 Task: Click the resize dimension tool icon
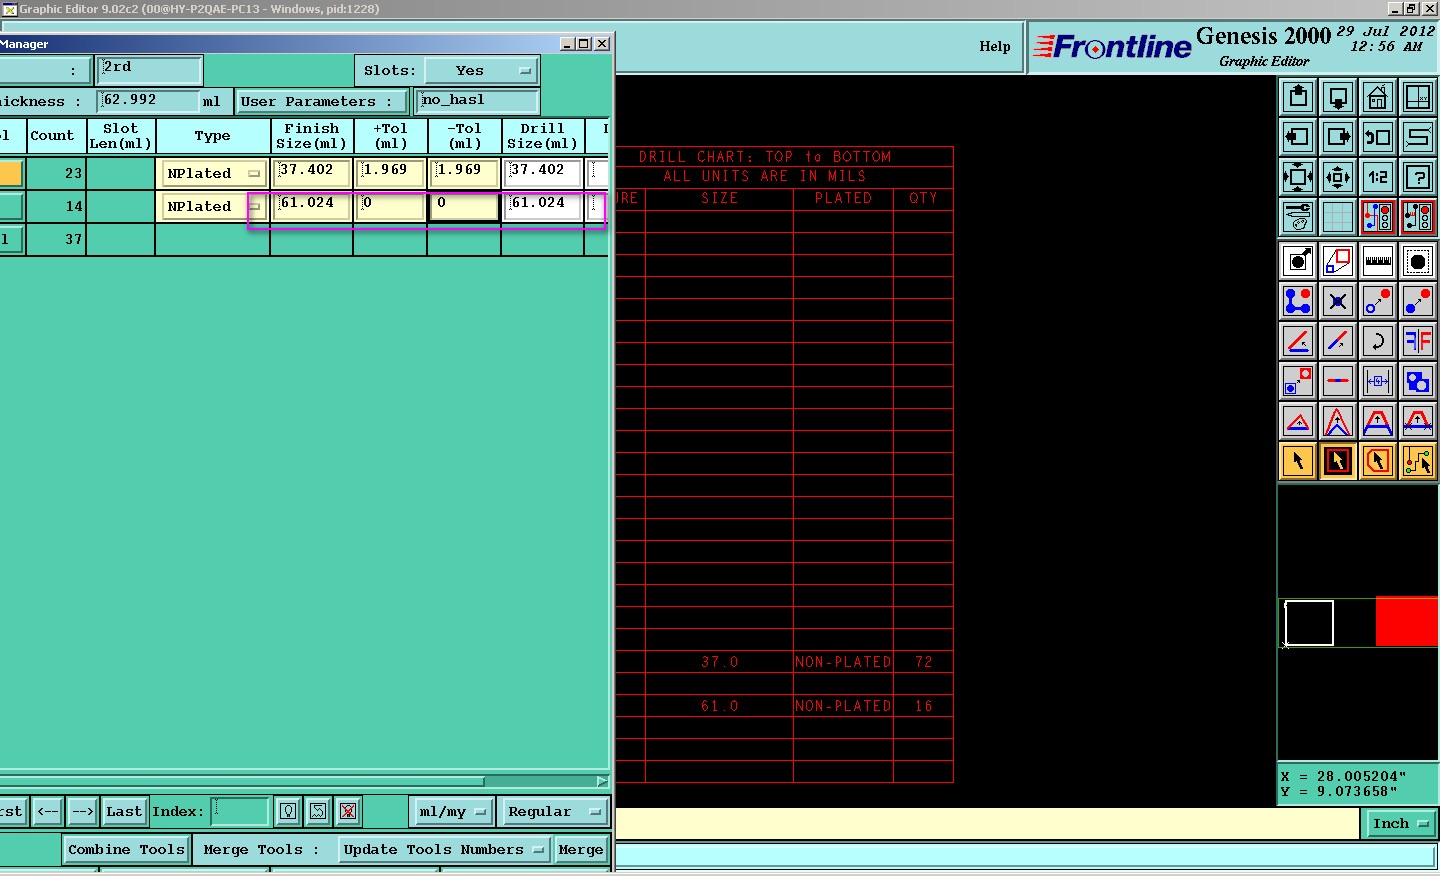coord(1378,381)
